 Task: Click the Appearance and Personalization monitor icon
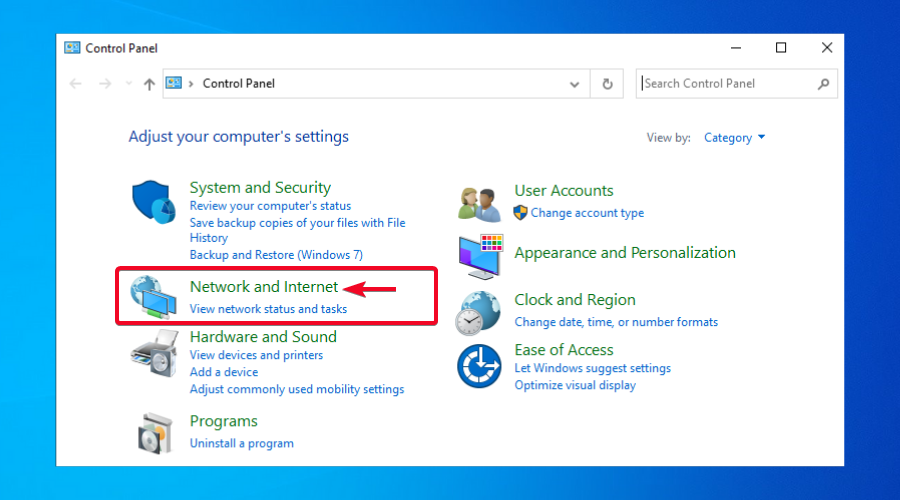481,257
